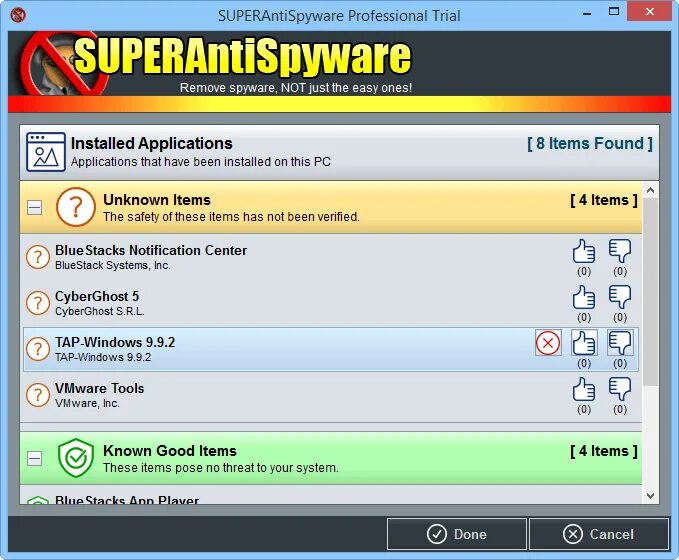Click '4 Items' count in Unknown Items header

pos(604,200)
